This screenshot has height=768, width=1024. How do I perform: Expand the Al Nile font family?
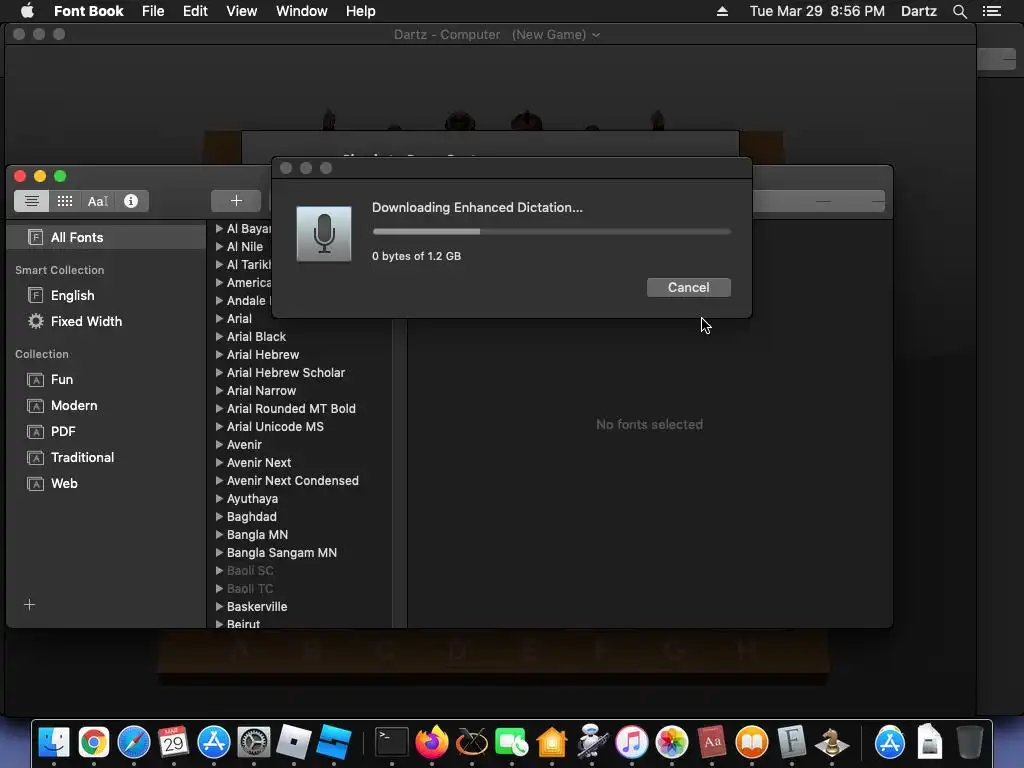[219, 247]
